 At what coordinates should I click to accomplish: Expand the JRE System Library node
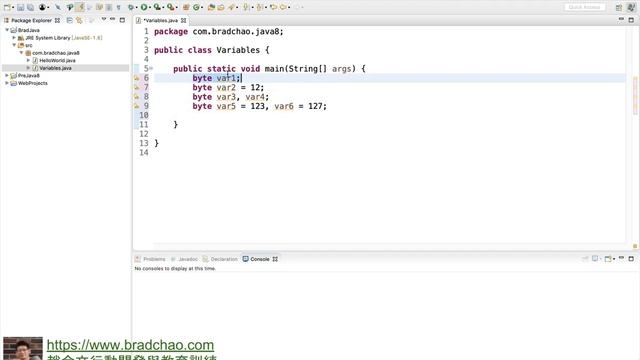pyautogui.click(x=14, y=38)
